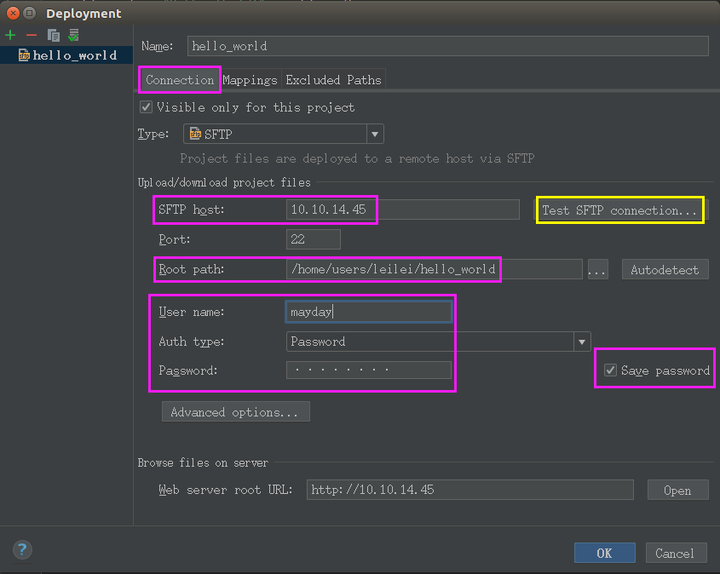Click the Open button beside web server URL
Viewport: 720px width, 574px height.
[x=677, y=490]
